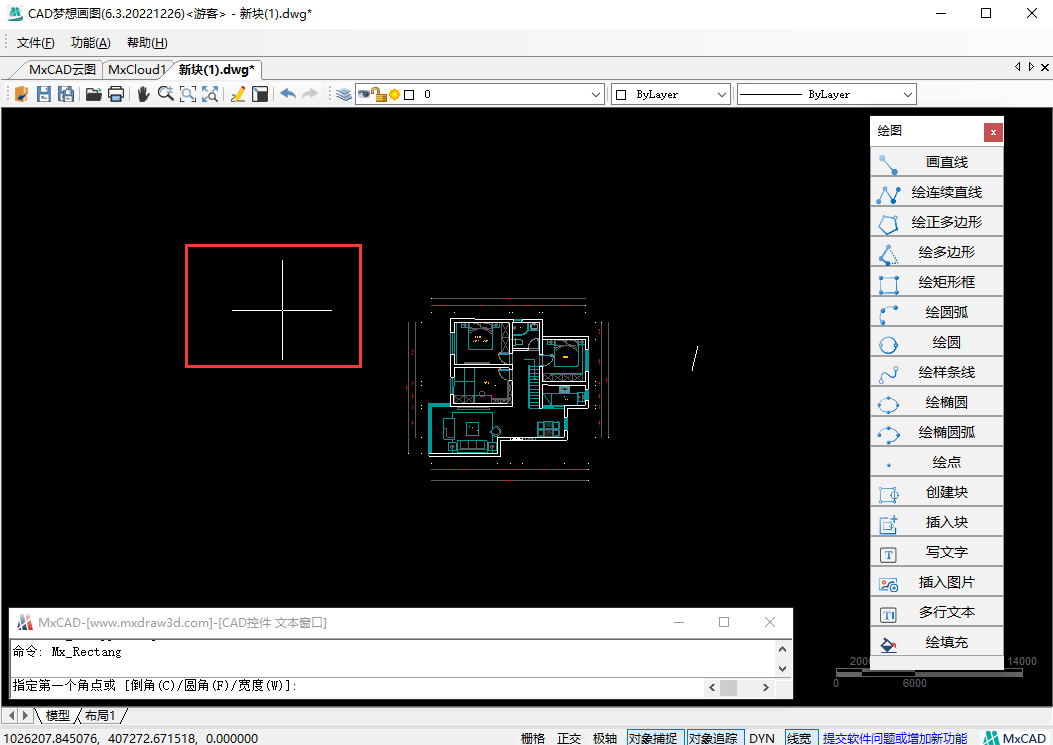Image resolution: width=1053 pixels, height=745 pixels.
Task: Click the layer 0 color square
Action: 409,95
